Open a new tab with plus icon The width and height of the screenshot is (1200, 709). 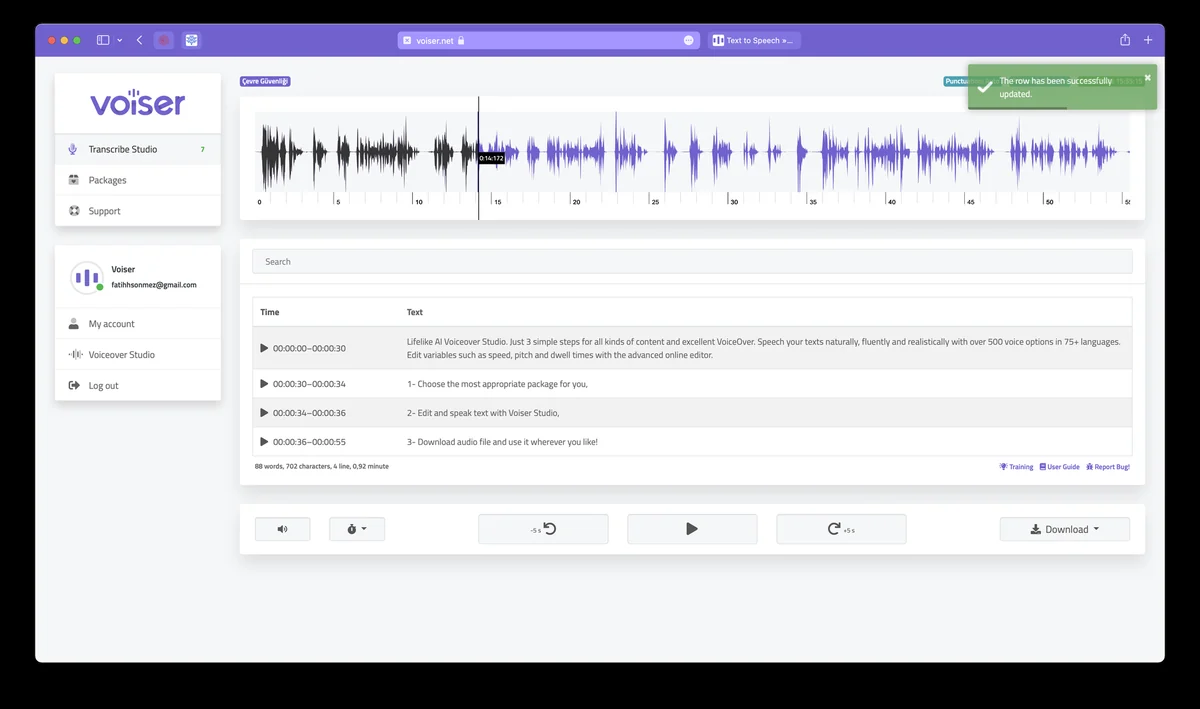[x=1148, y=40]
